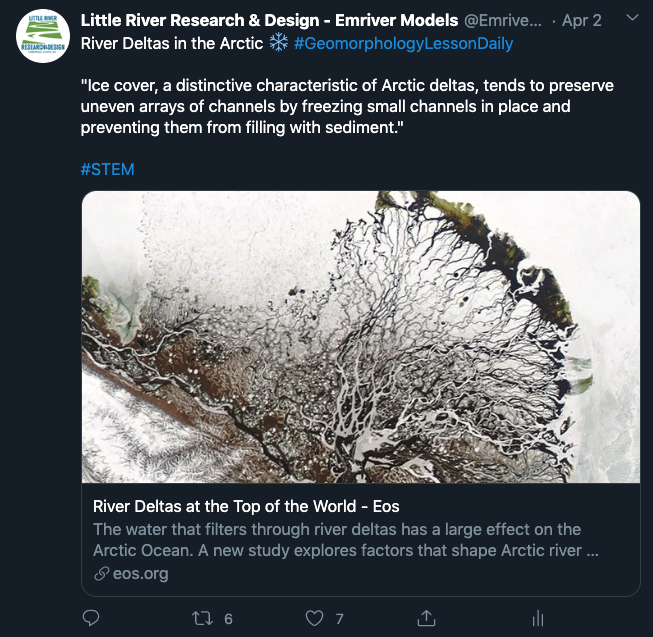Open the Arctic river delta satellite image

tap(360, 337)
